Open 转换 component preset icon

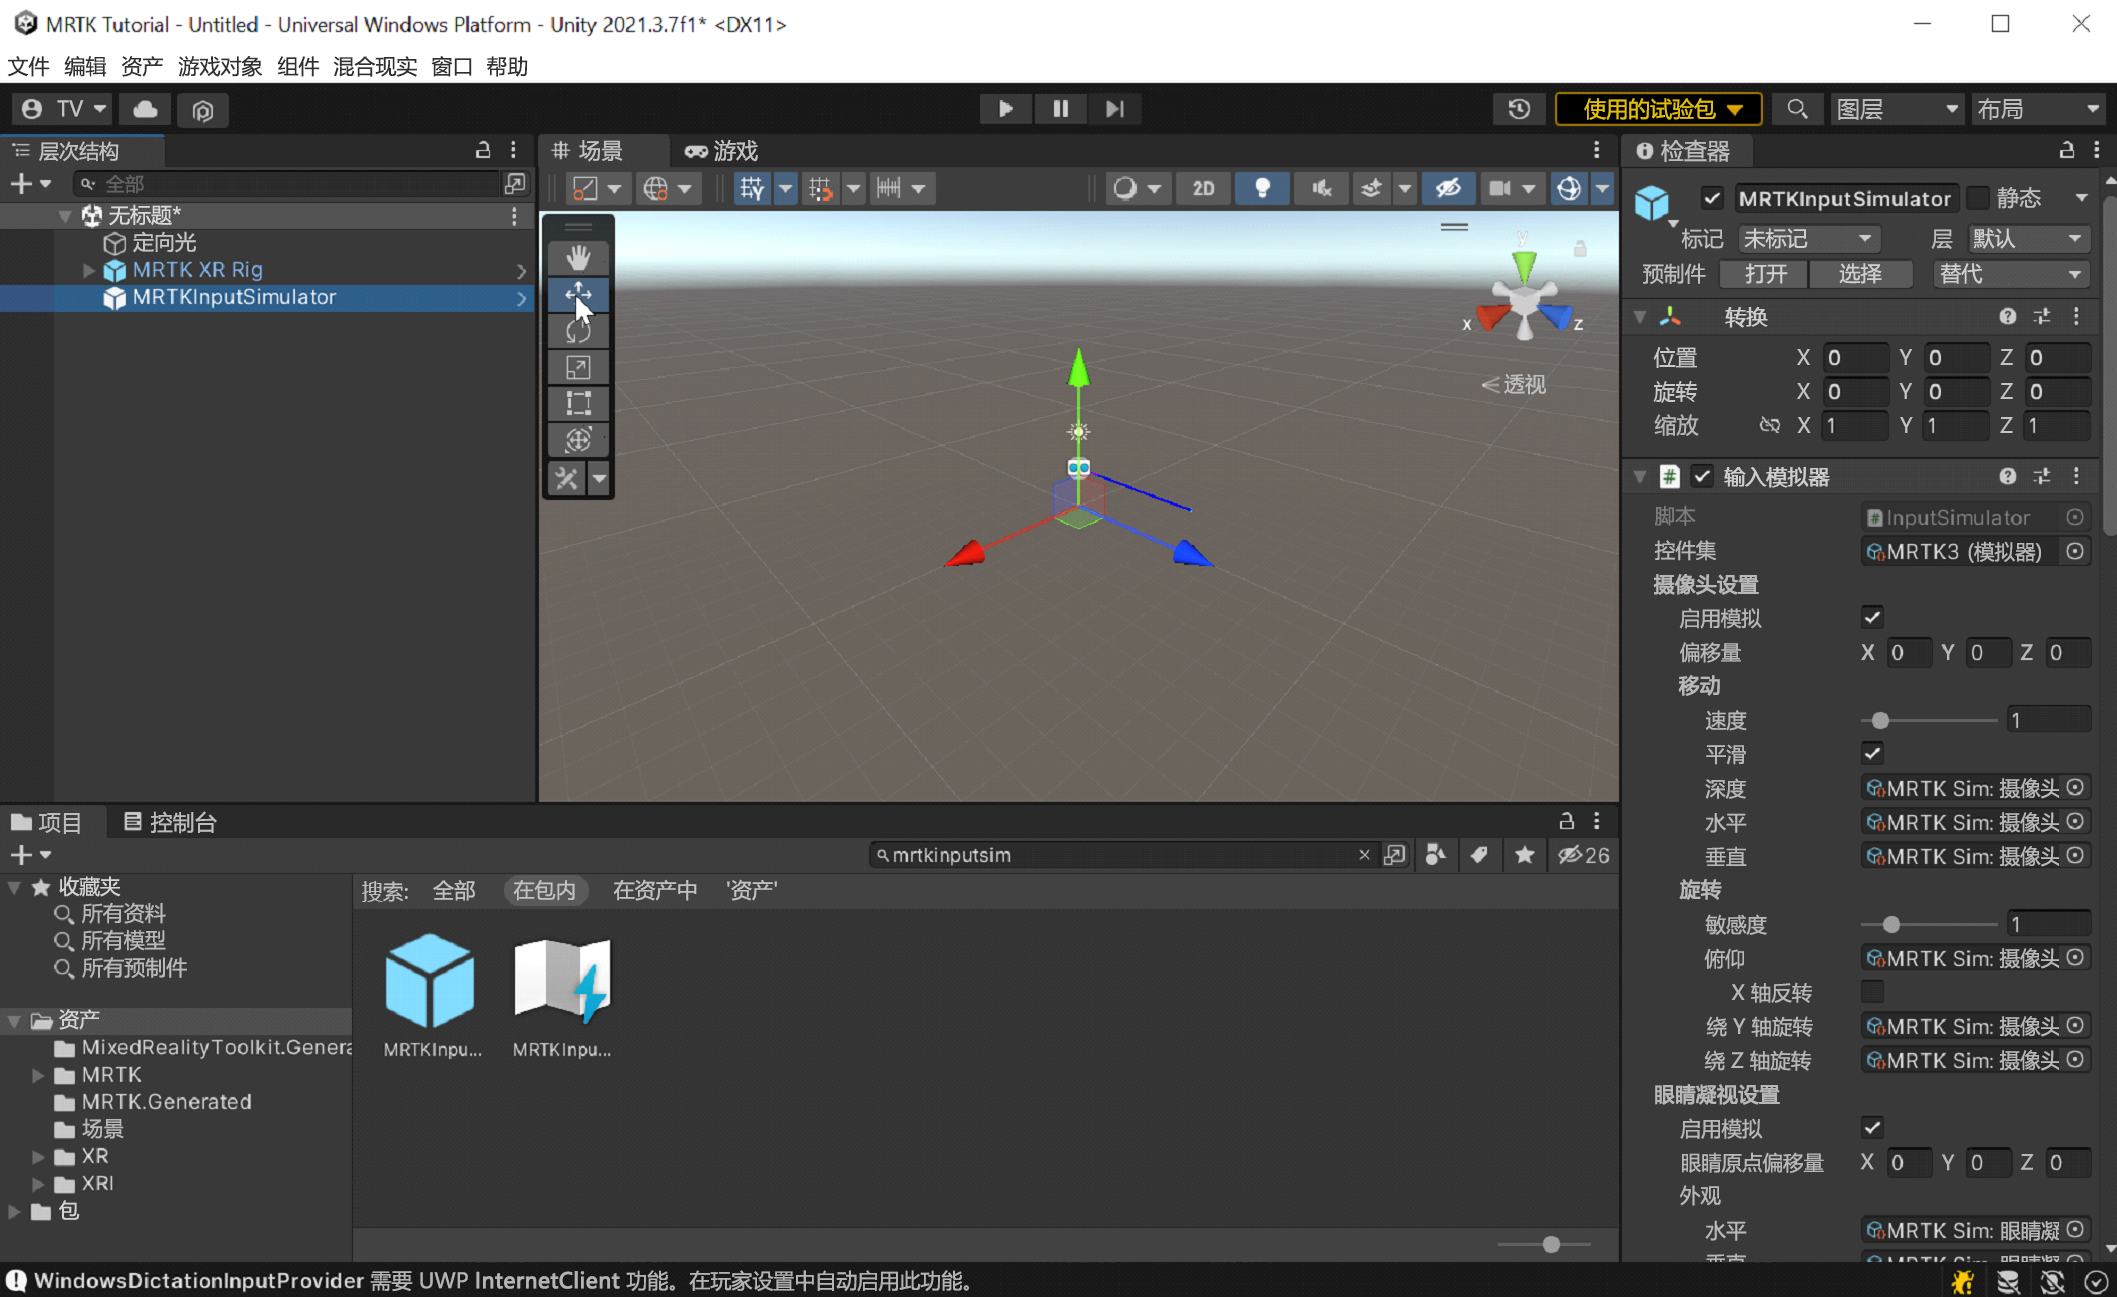(2042, 316)
